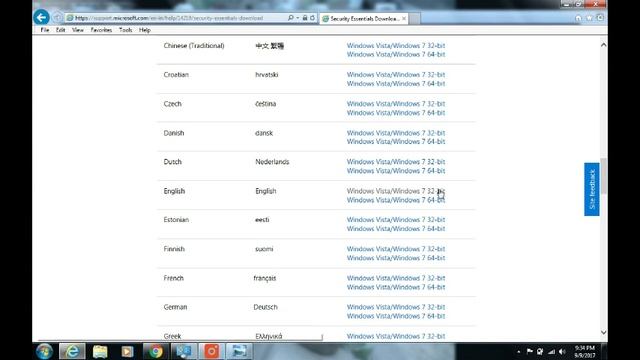Image resolution: width=640 pixels, height=360 pixels.
Task: Click the URL address field
Action: point(176,18)
